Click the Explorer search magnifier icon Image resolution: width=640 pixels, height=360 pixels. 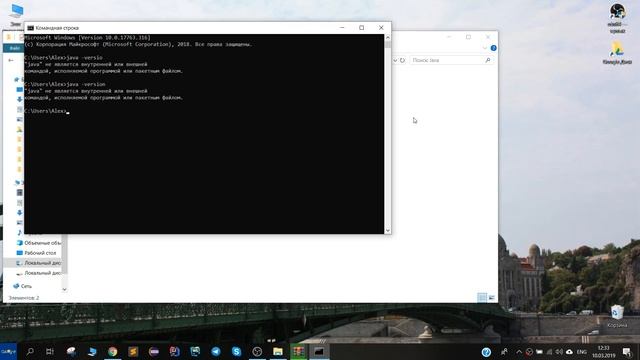487,60
